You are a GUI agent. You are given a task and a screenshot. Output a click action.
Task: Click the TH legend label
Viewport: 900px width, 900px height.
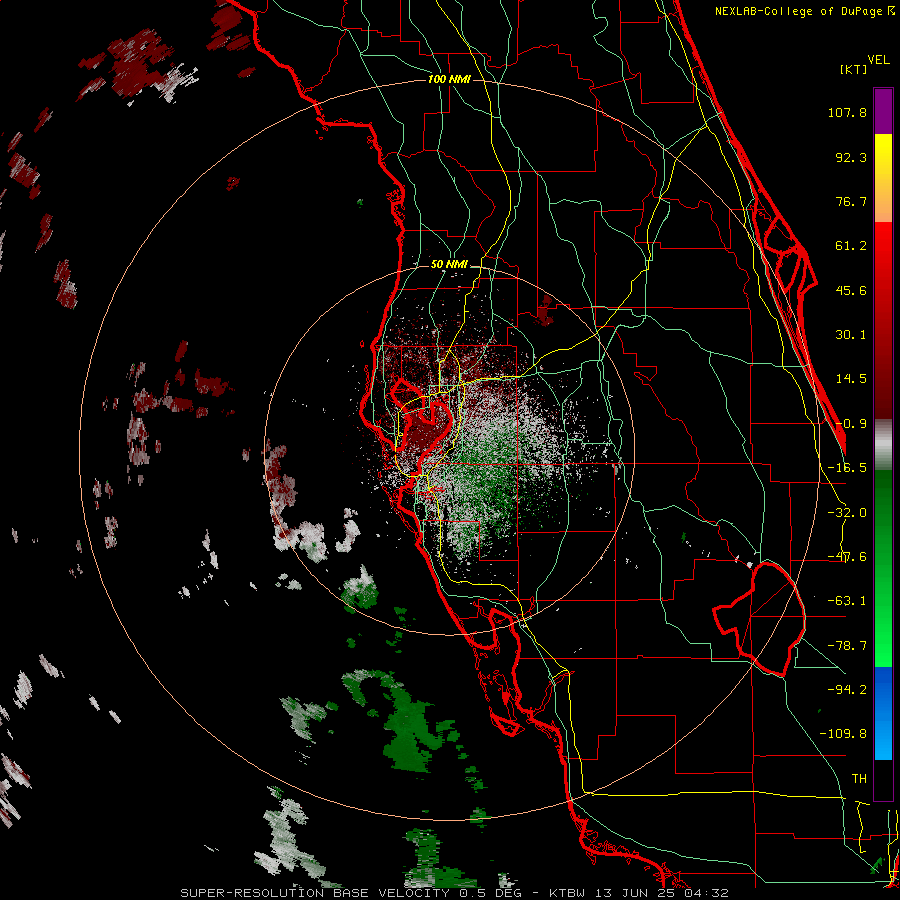[859, 779]
